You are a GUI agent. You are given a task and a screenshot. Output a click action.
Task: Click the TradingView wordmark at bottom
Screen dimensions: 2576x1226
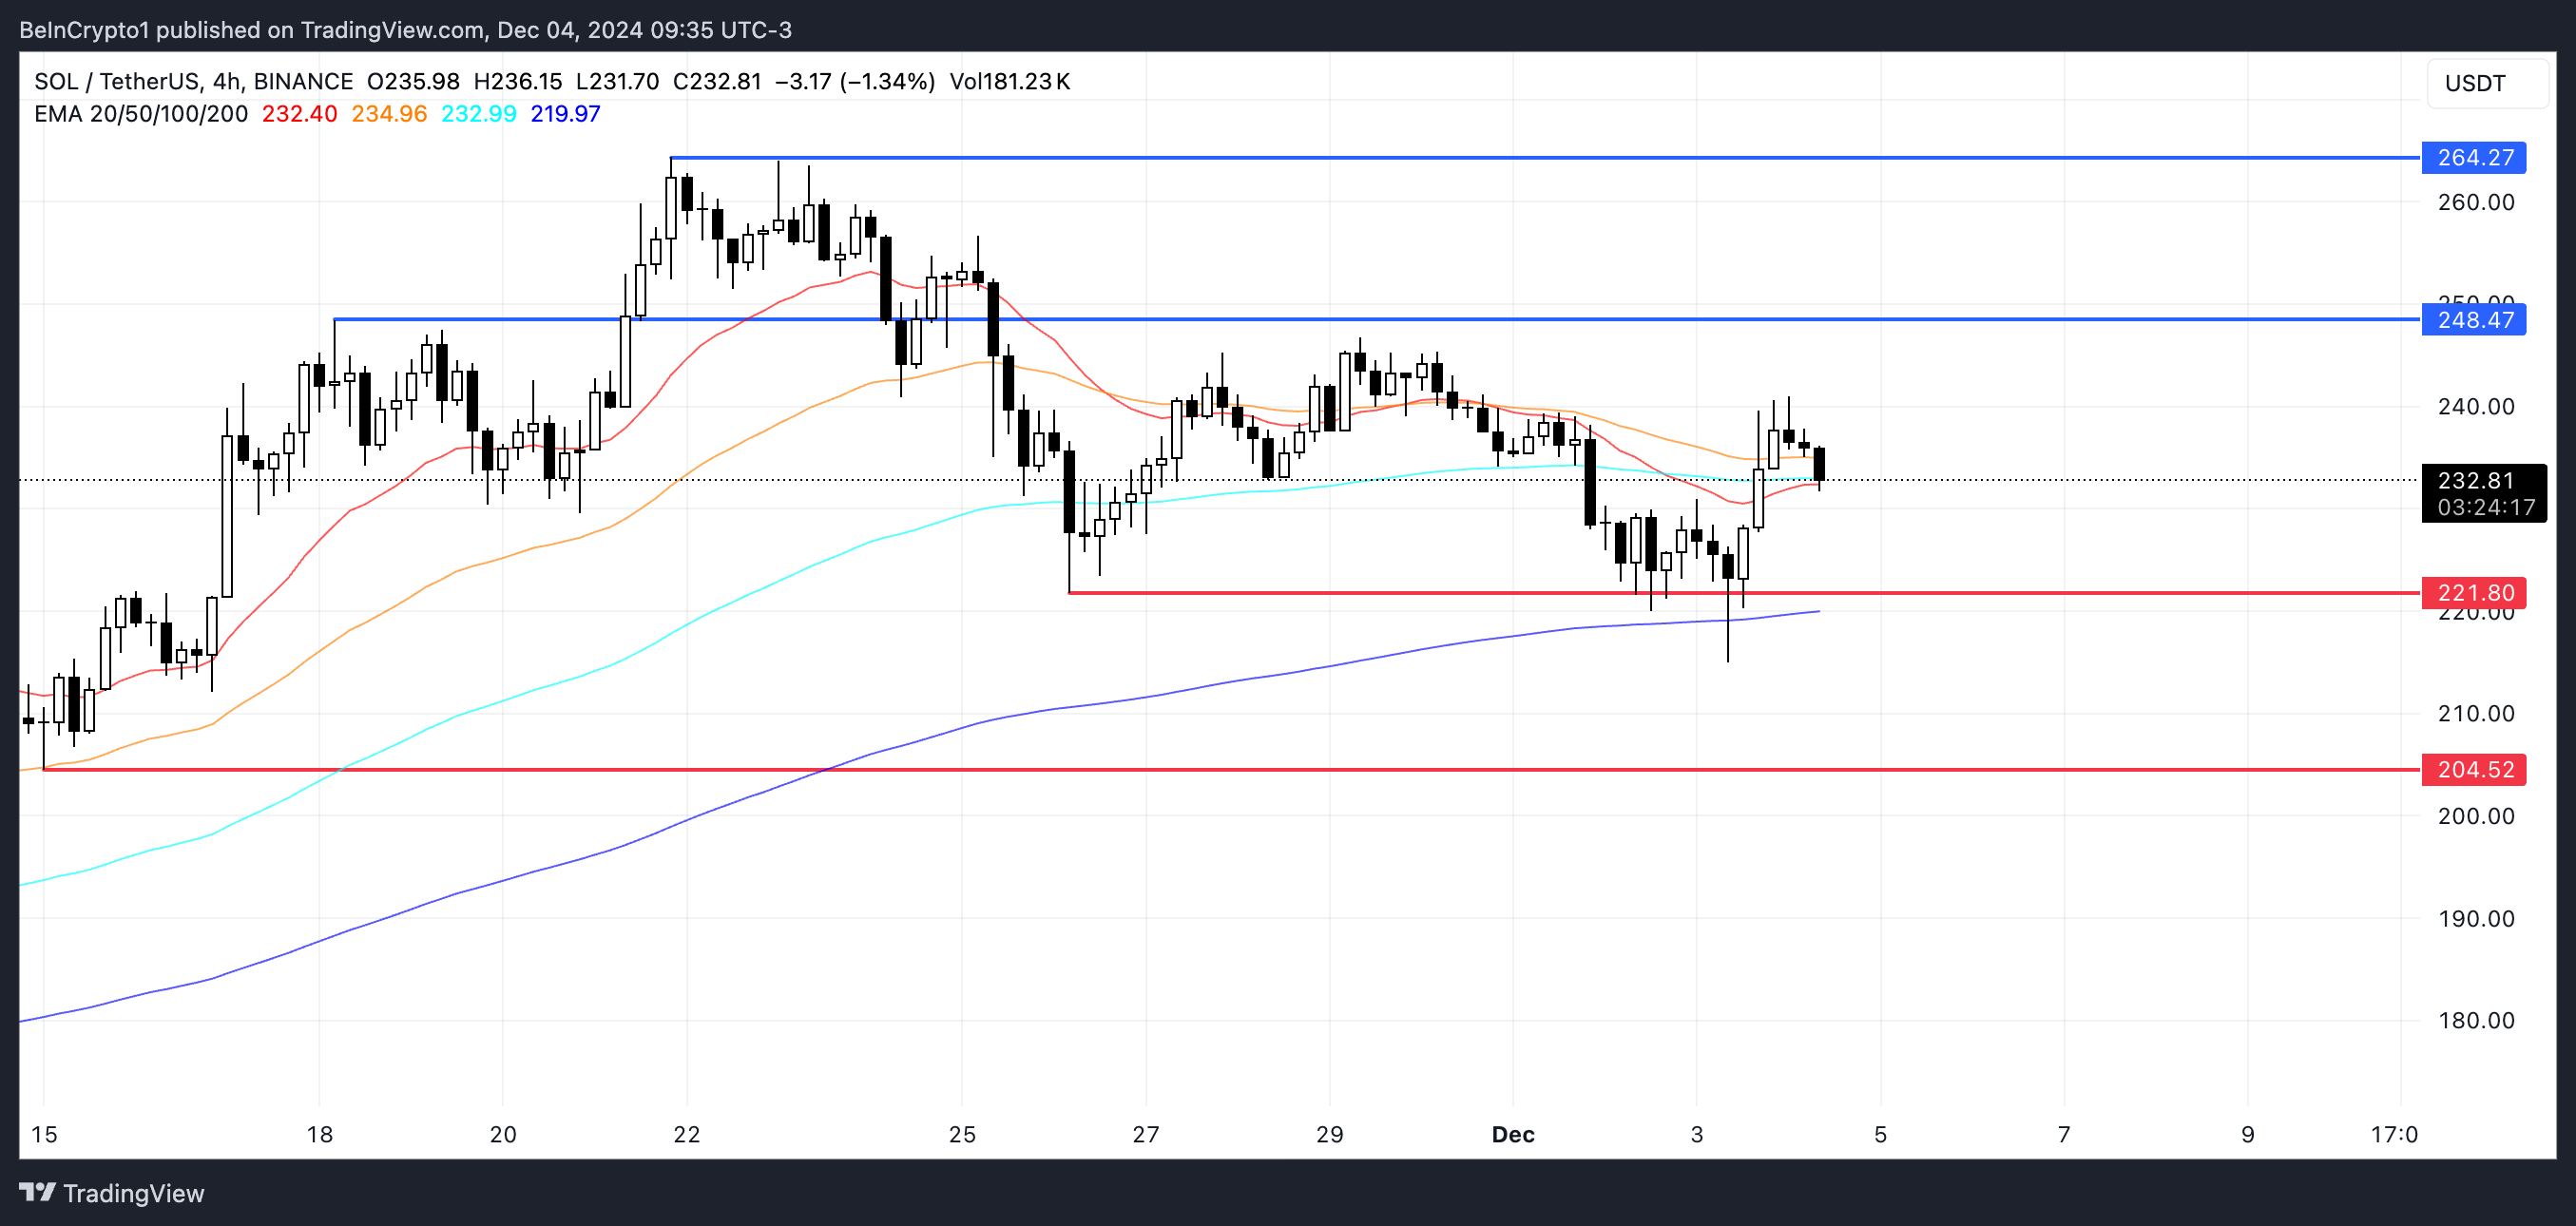pos(134,1193)
